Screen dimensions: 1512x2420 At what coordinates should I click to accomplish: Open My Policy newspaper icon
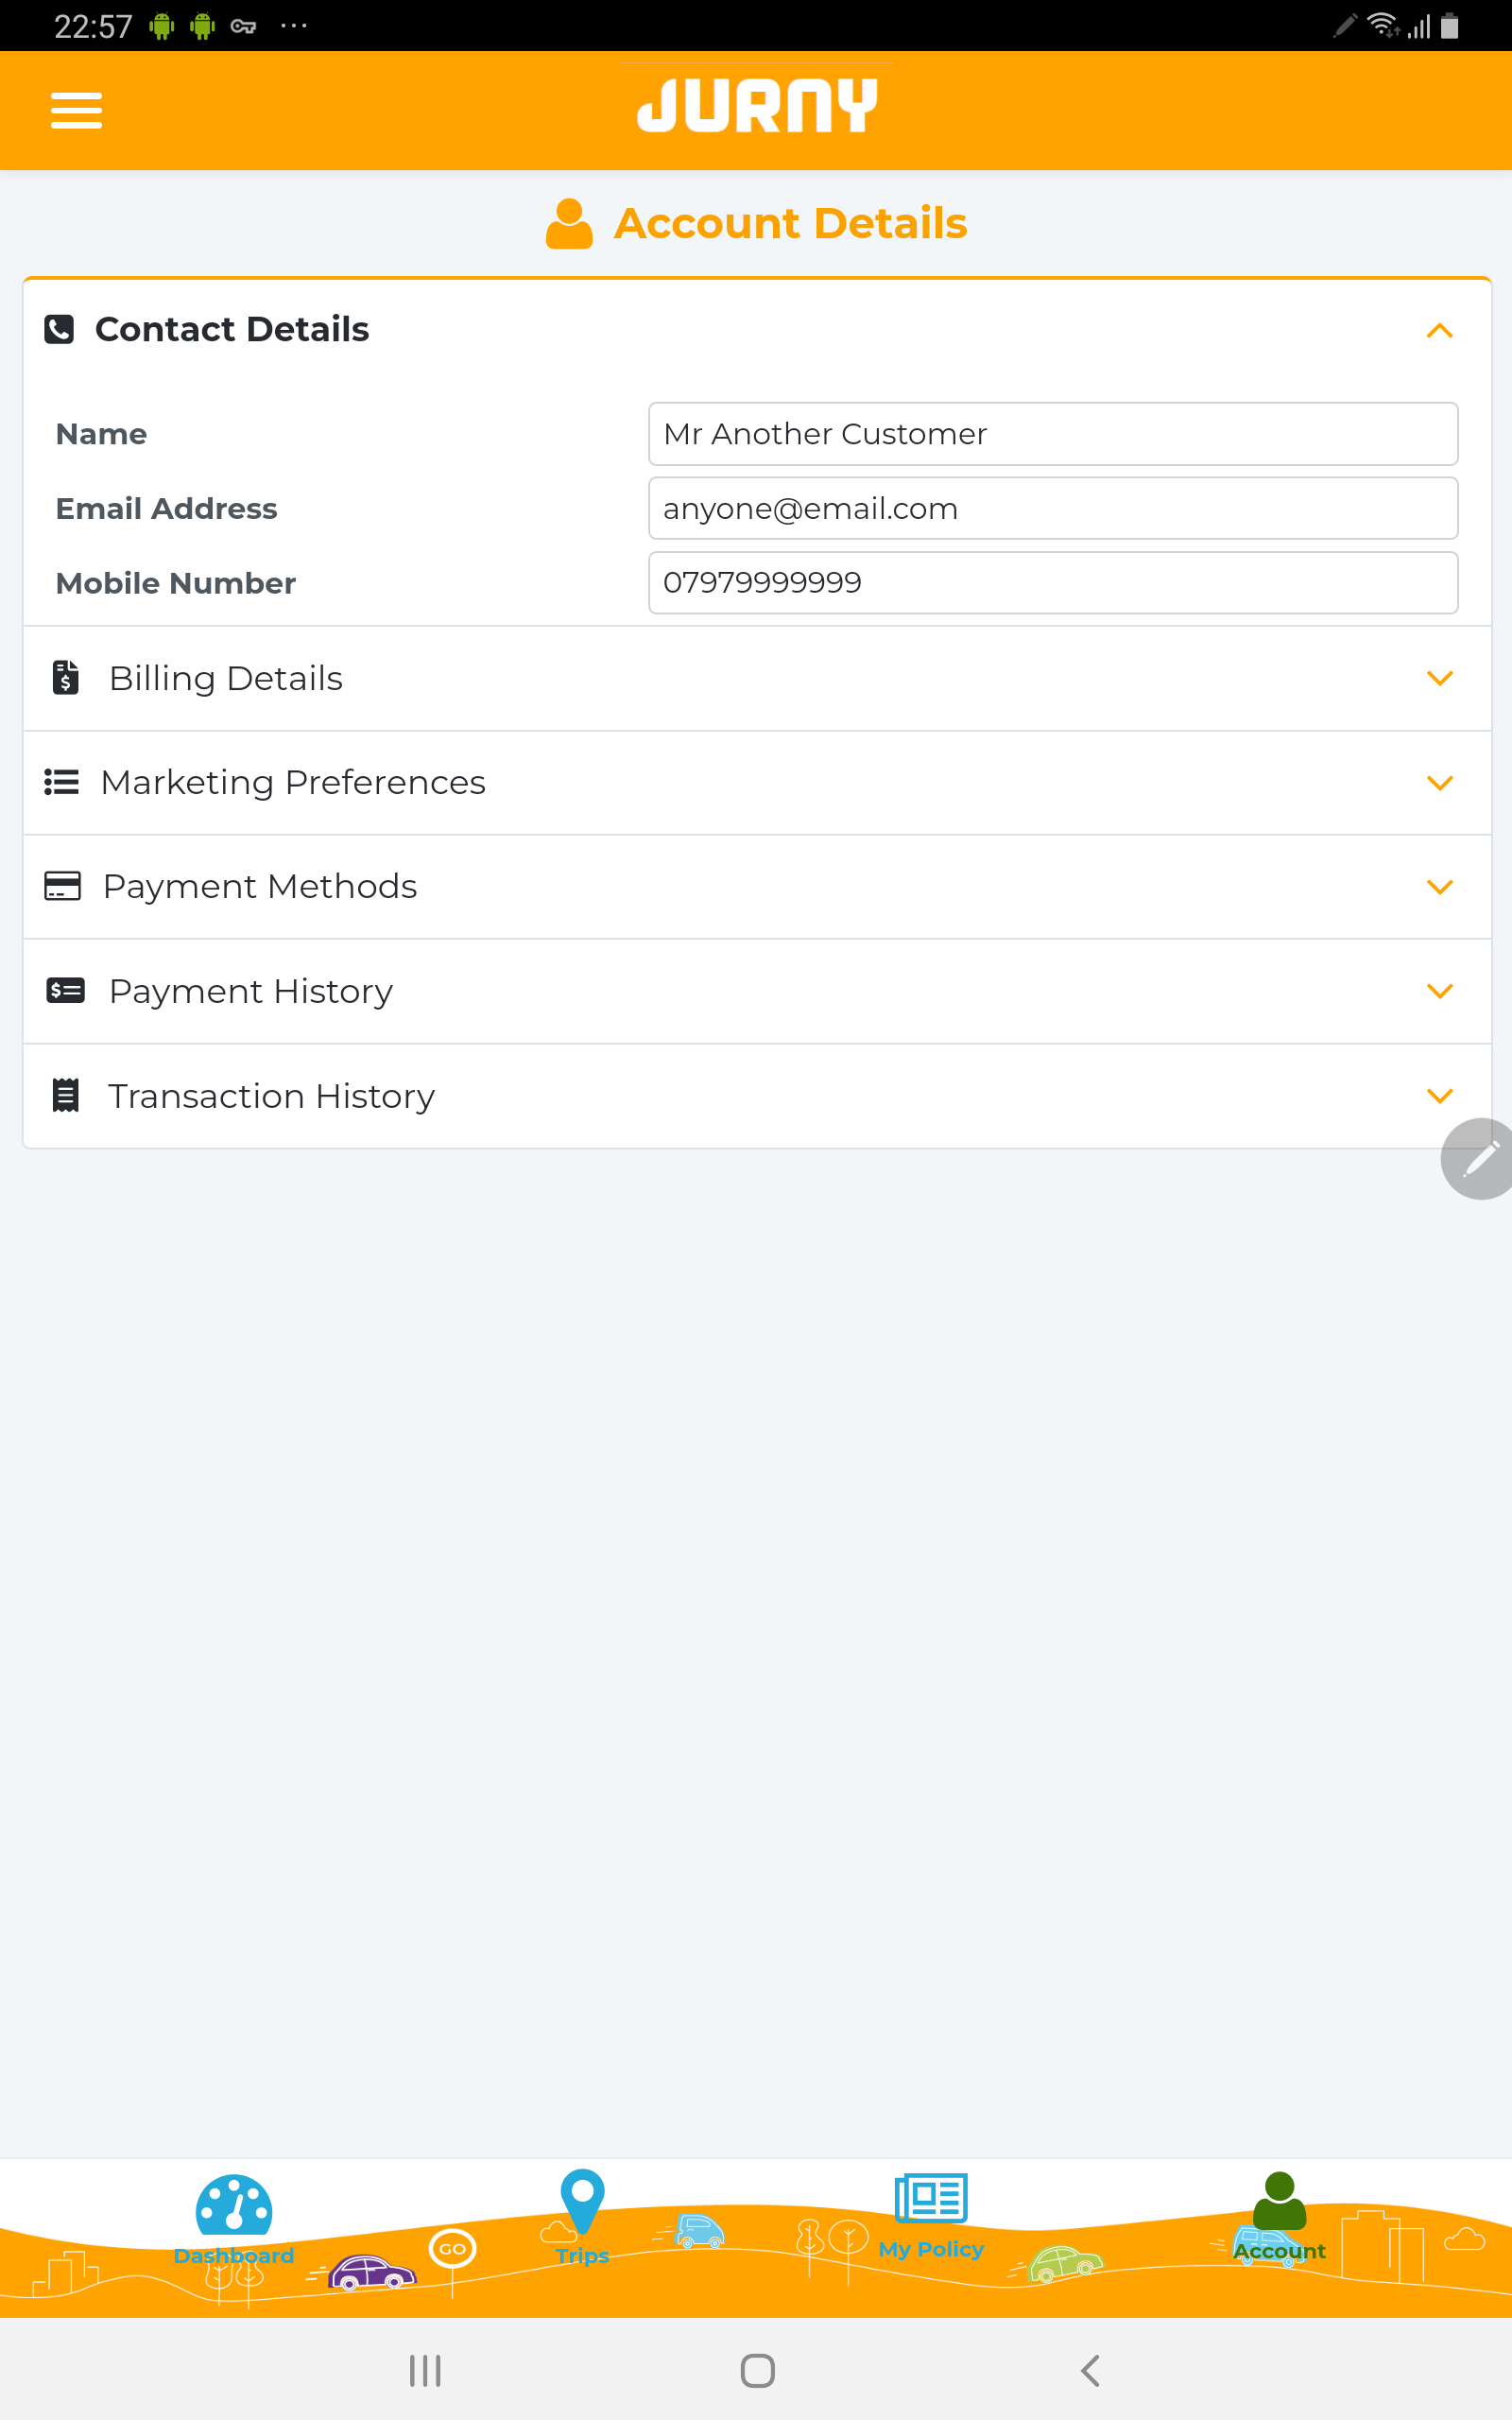click(x=931, y=2198)
